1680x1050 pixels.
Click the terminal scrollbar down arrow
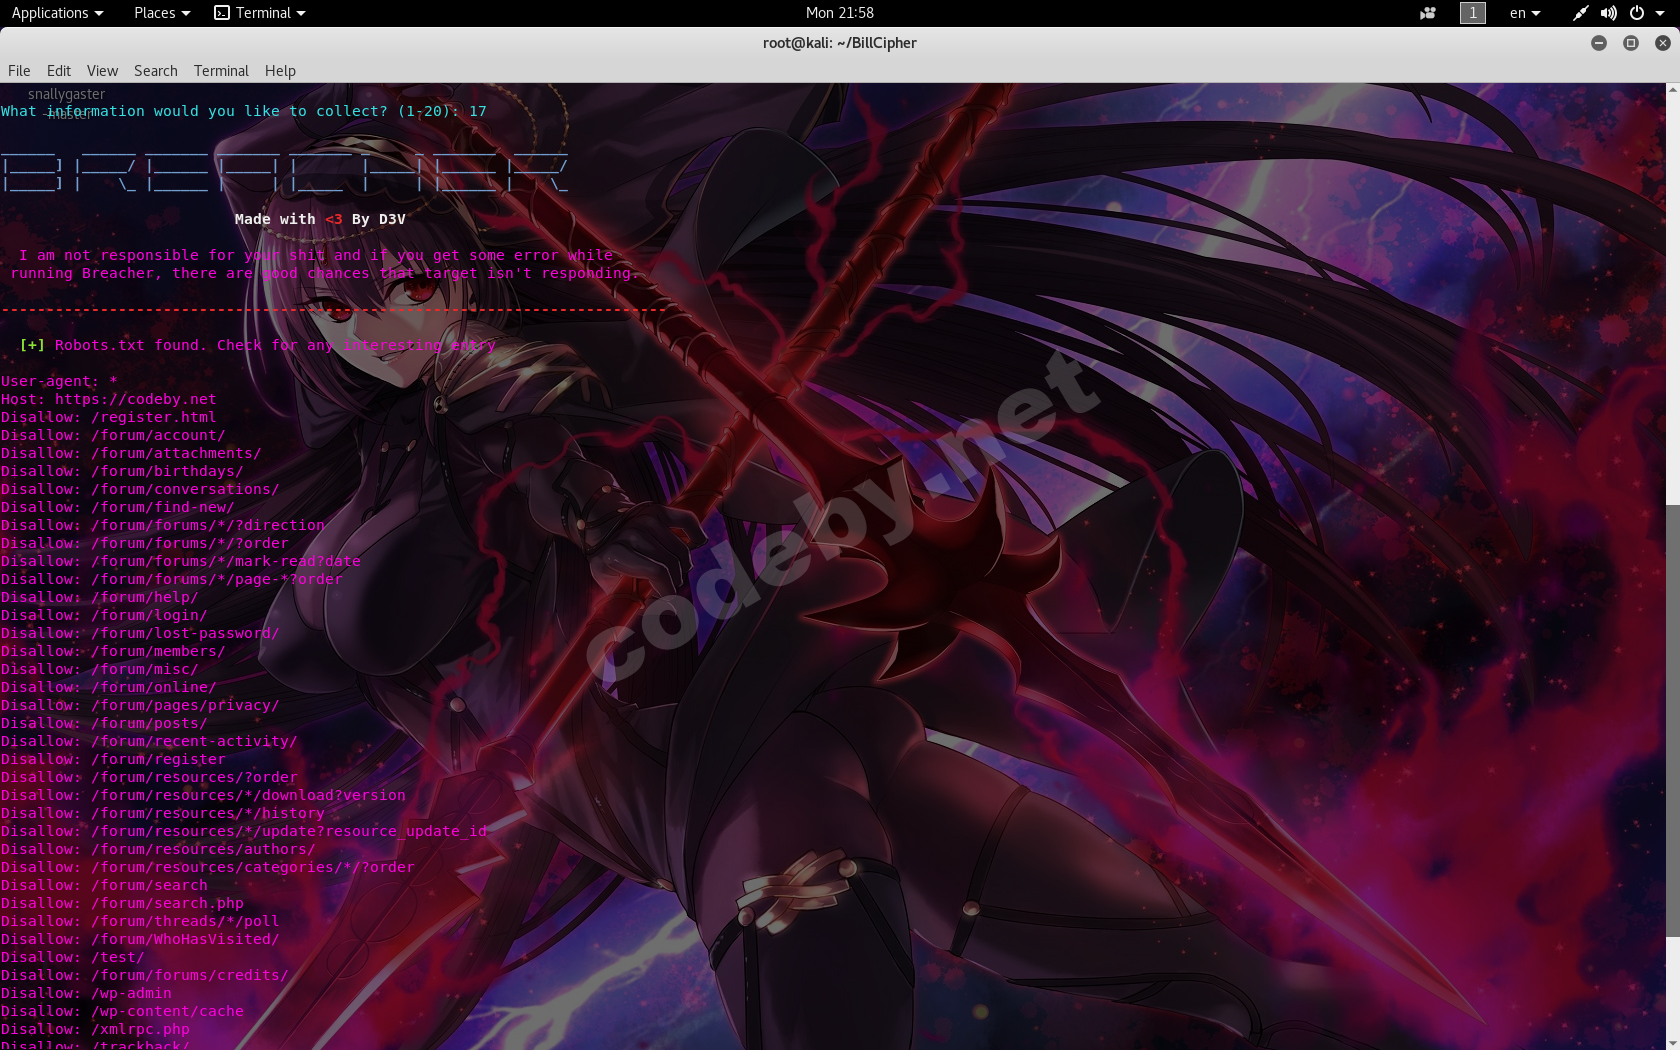click(x=1672, y=1042)
